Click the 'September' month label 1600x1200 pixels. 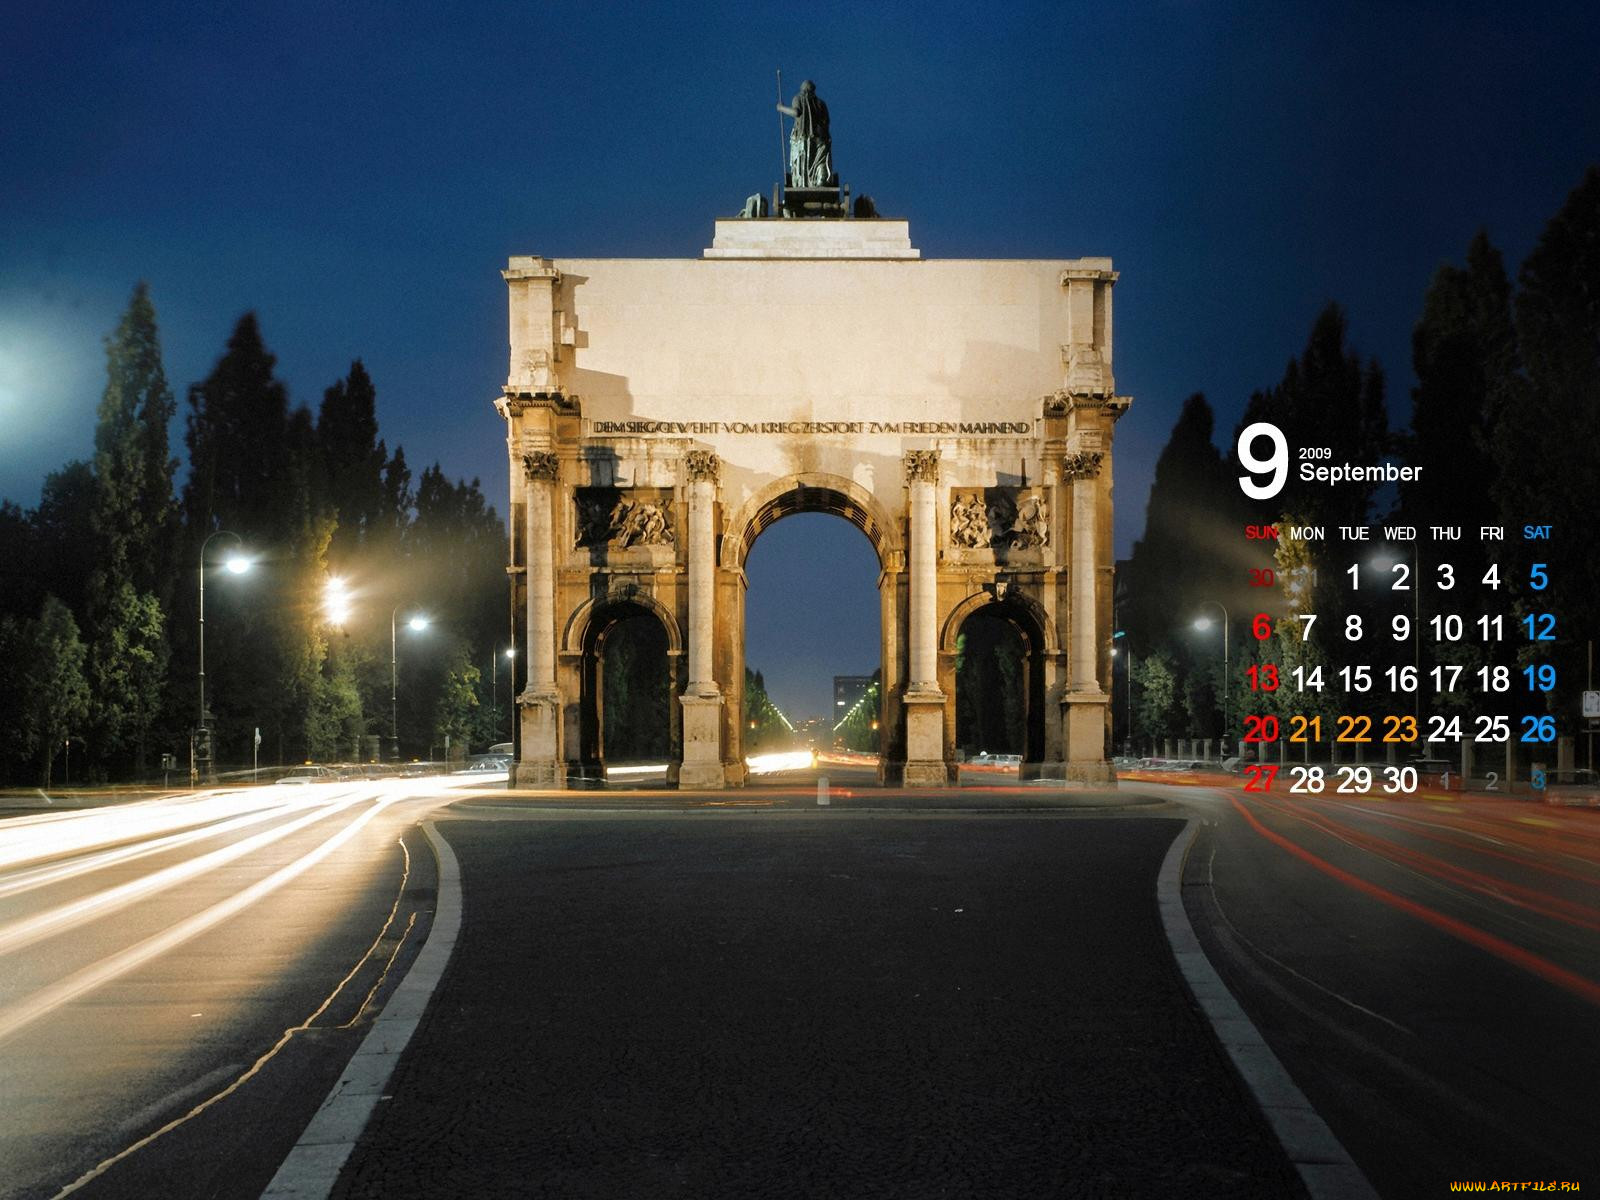click(x=1360, y=473)
